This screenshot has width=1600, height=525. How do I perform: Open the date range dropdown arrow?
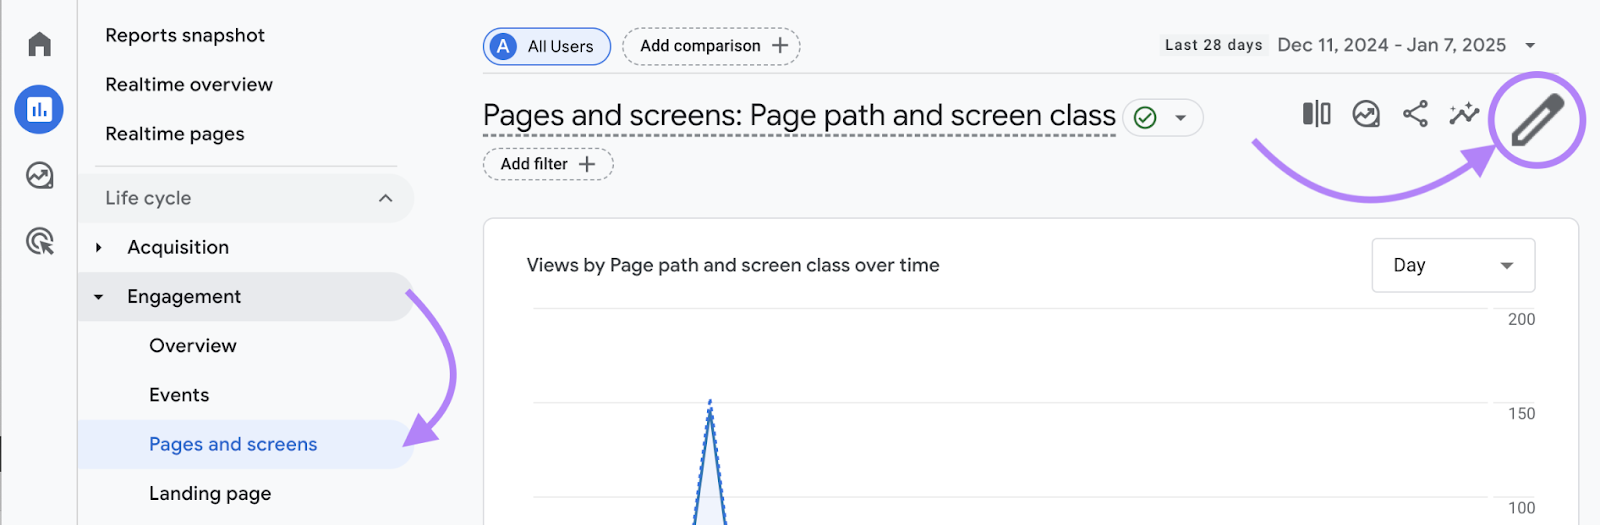(1530, 46)
